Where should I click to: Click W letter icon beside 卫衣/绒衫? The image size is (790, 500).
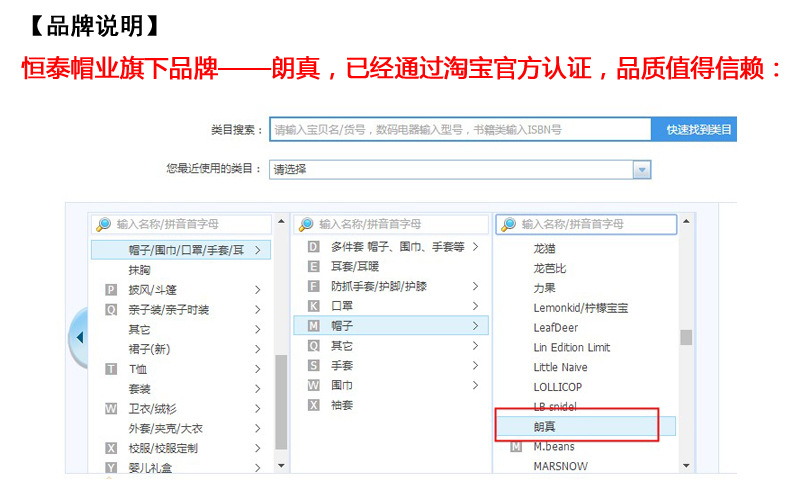(111, 409)
